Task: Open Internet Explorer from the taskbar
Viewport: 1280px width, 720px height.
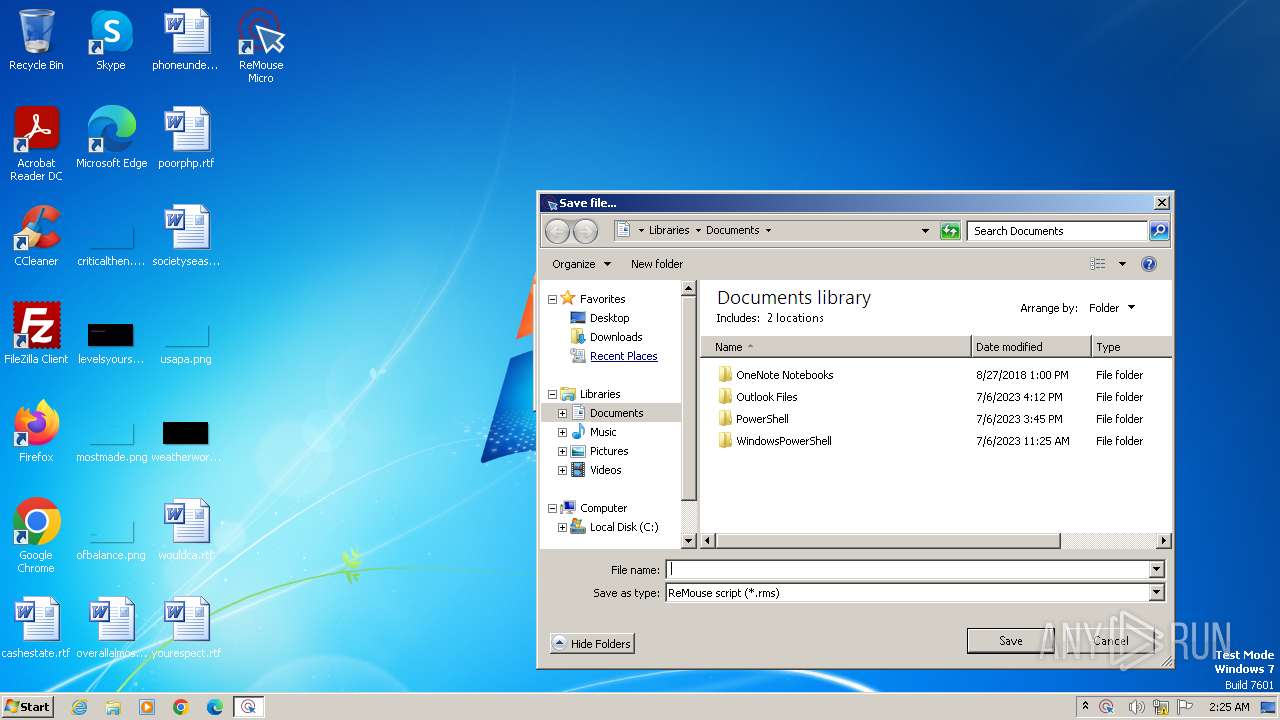Action: (x=79, y=707)
